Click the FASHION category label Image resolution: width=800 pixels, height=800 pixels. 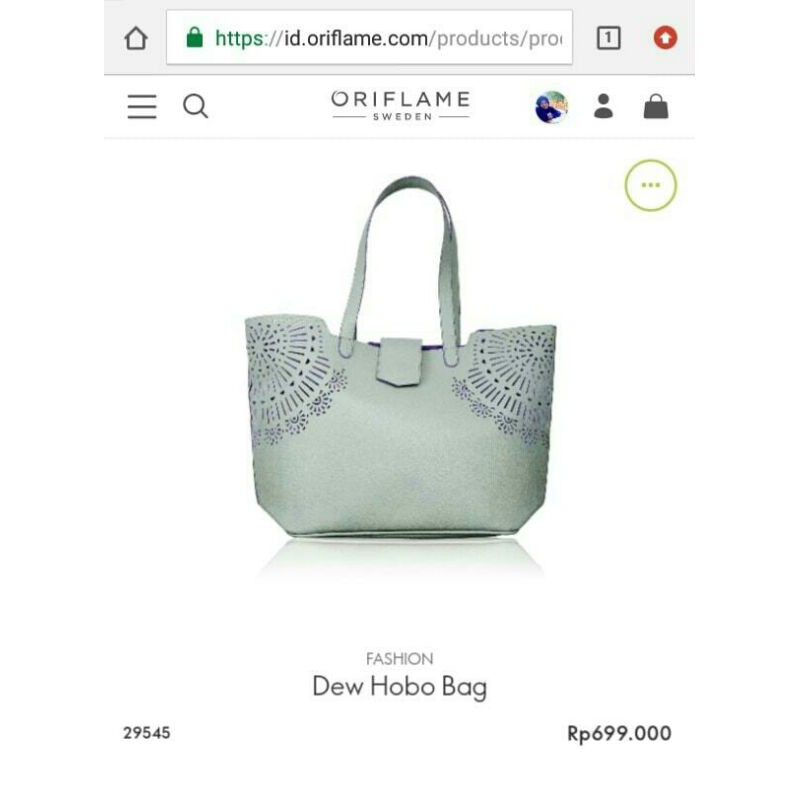coord(399,659)
